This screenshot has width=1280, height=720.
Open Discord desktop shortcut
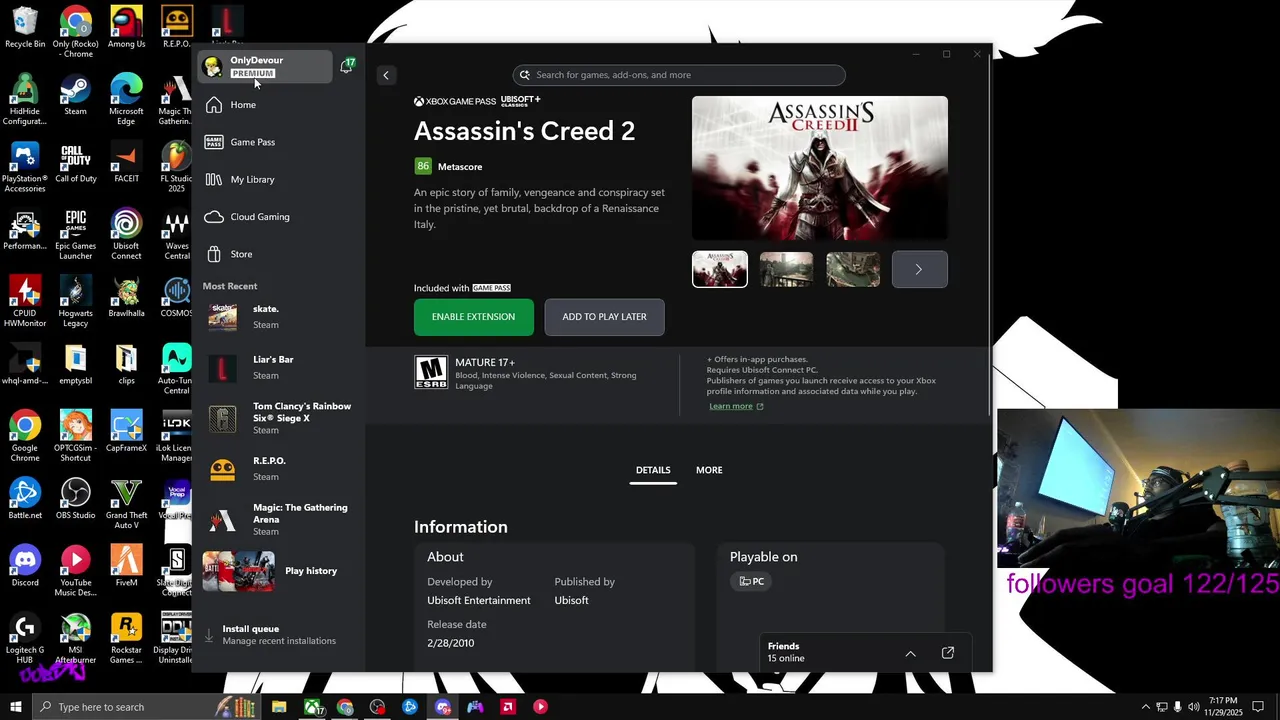click(25, 566)
